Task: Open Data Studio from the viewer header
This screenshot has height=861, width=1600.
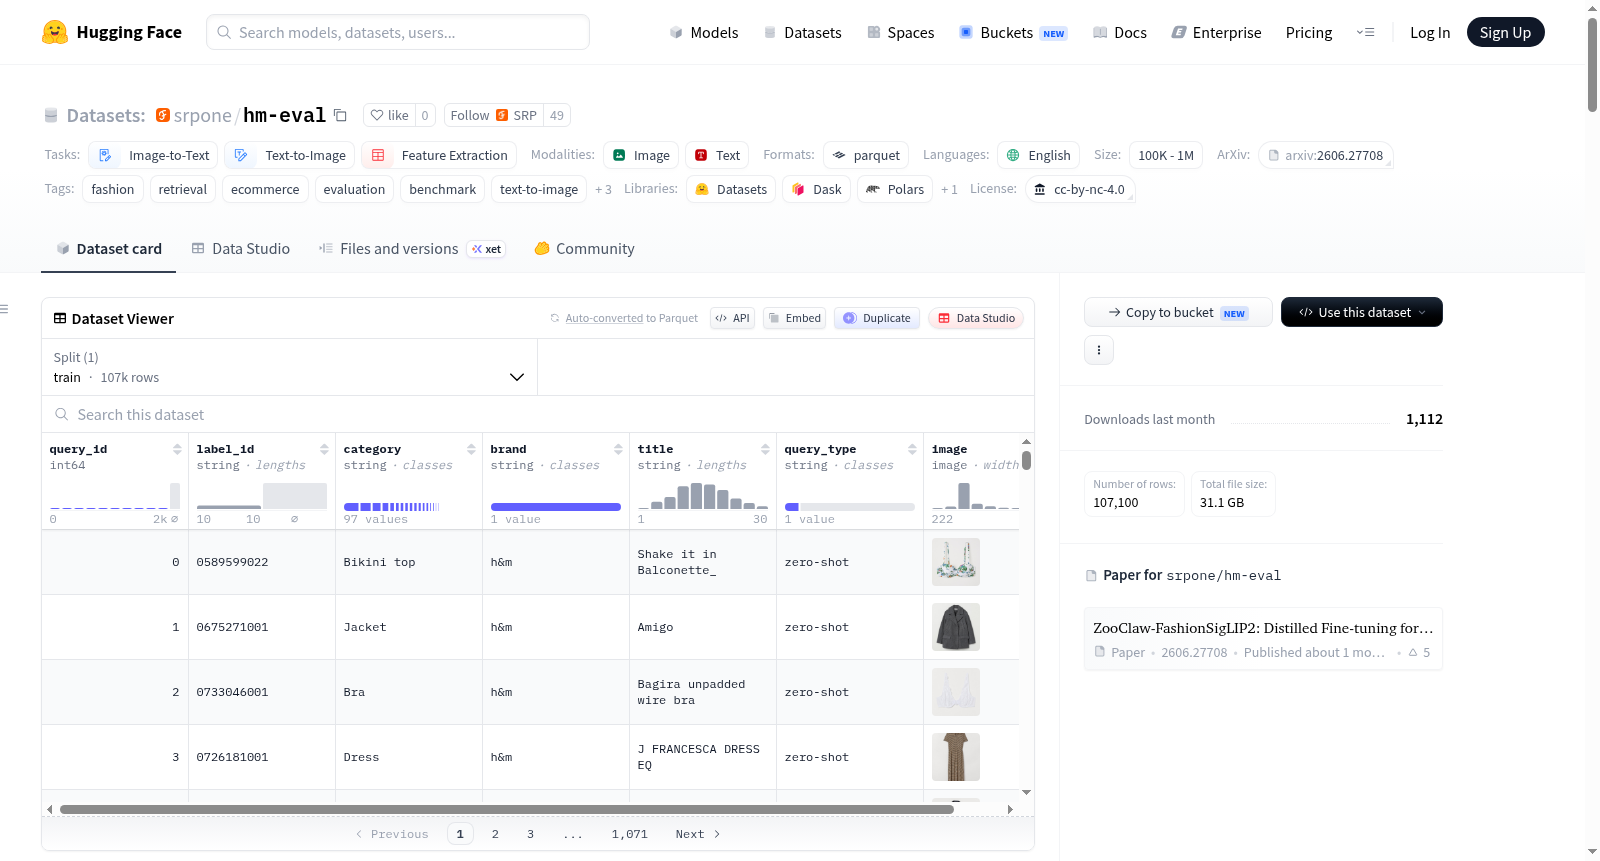Action: pos(976,318)
